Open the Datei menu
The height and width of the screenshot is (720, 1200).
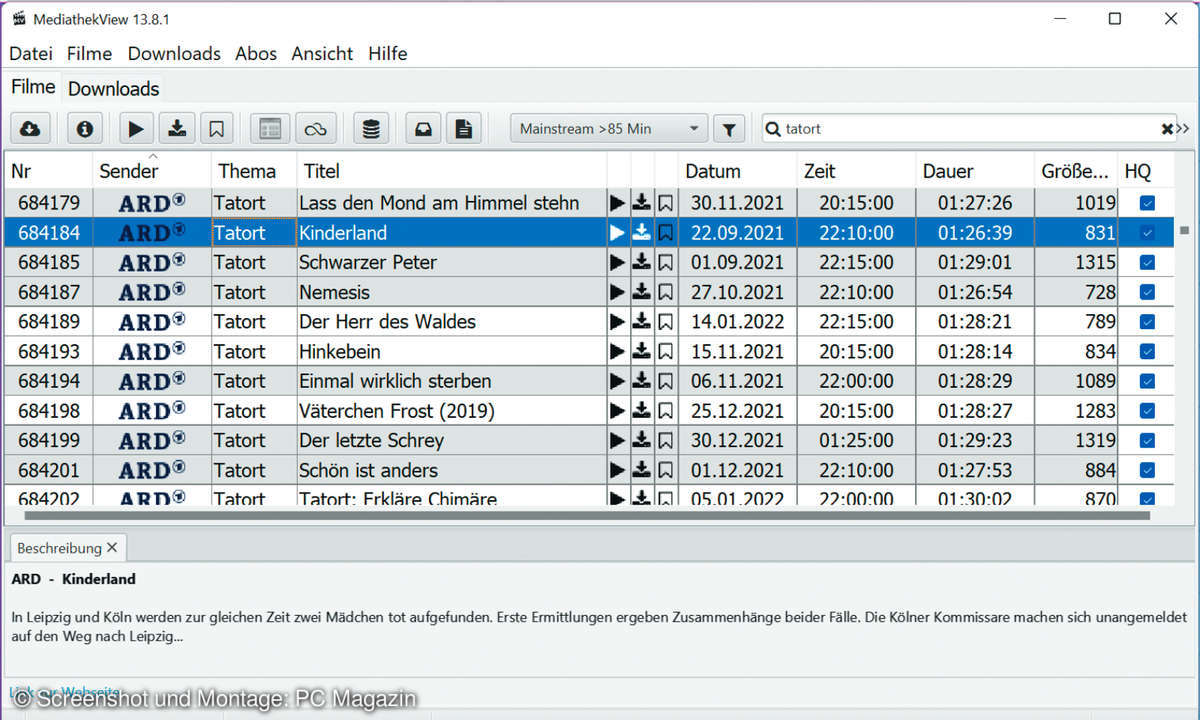[31, 54]
